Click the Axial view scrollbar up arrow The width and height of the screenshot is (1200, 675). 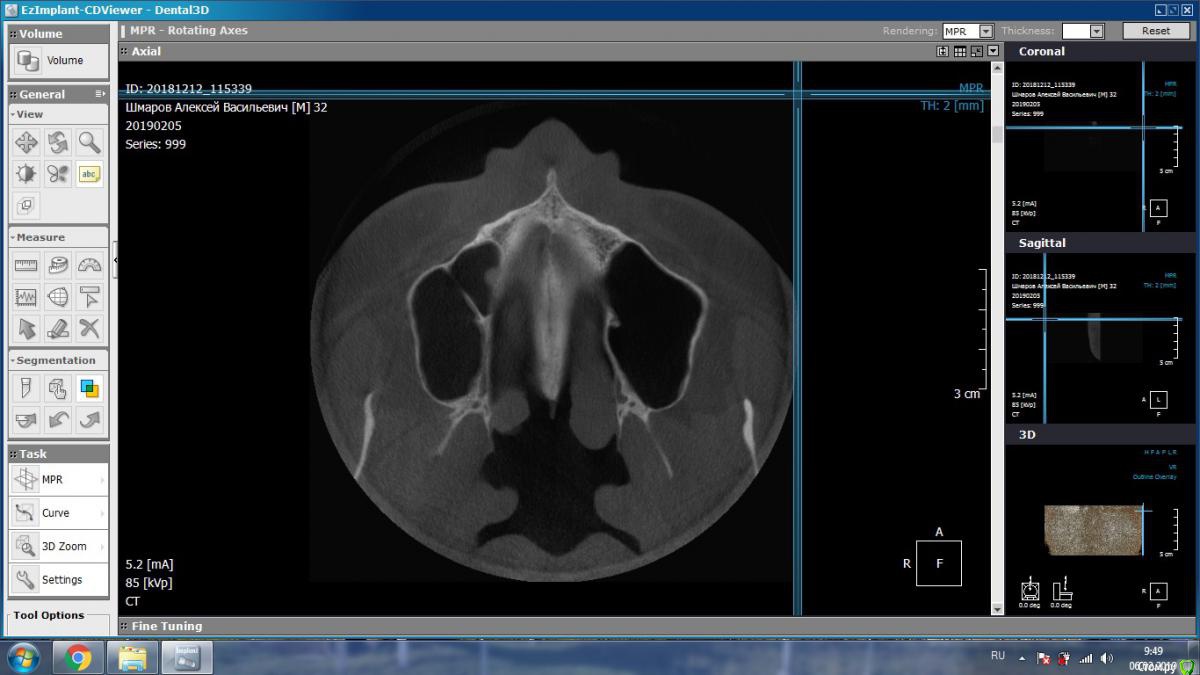coord(997,68)
